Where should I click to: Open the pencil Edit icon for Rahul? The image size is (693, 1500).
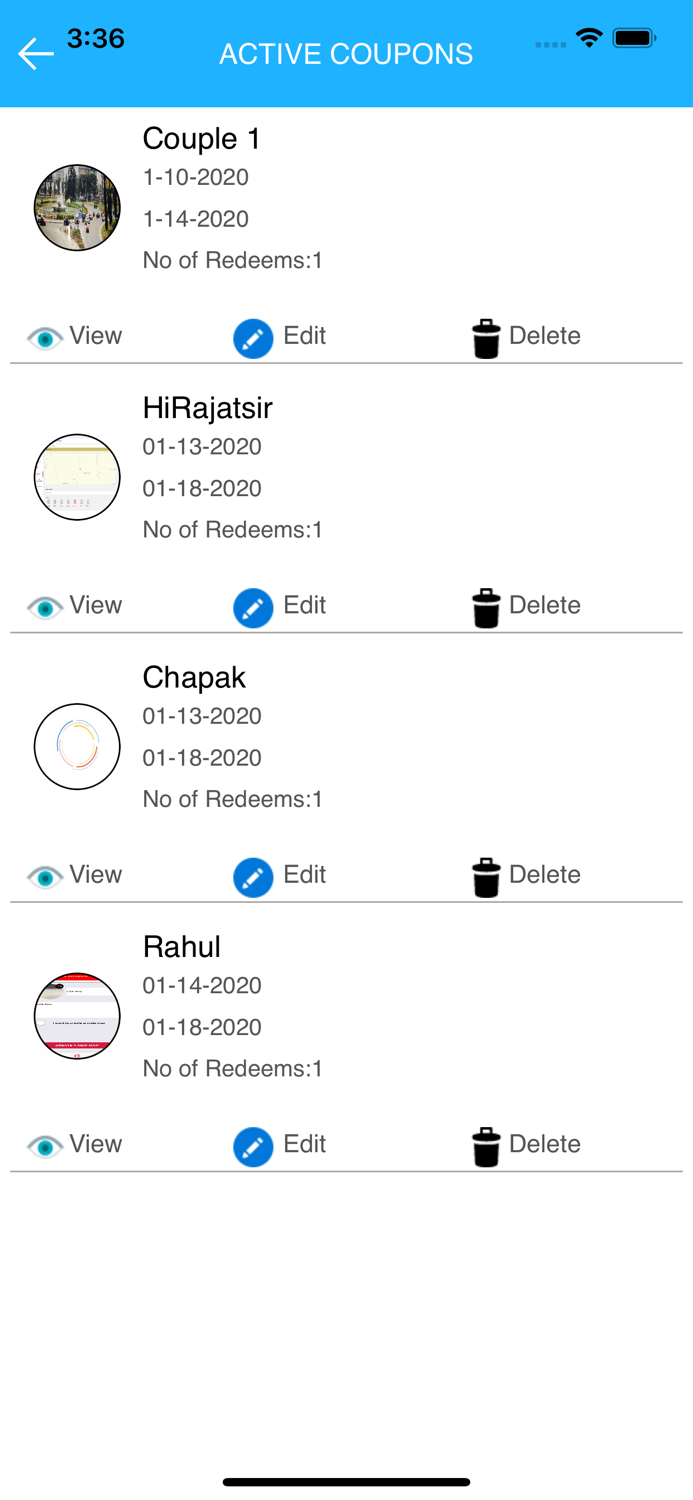click(x=253, y=1147)
